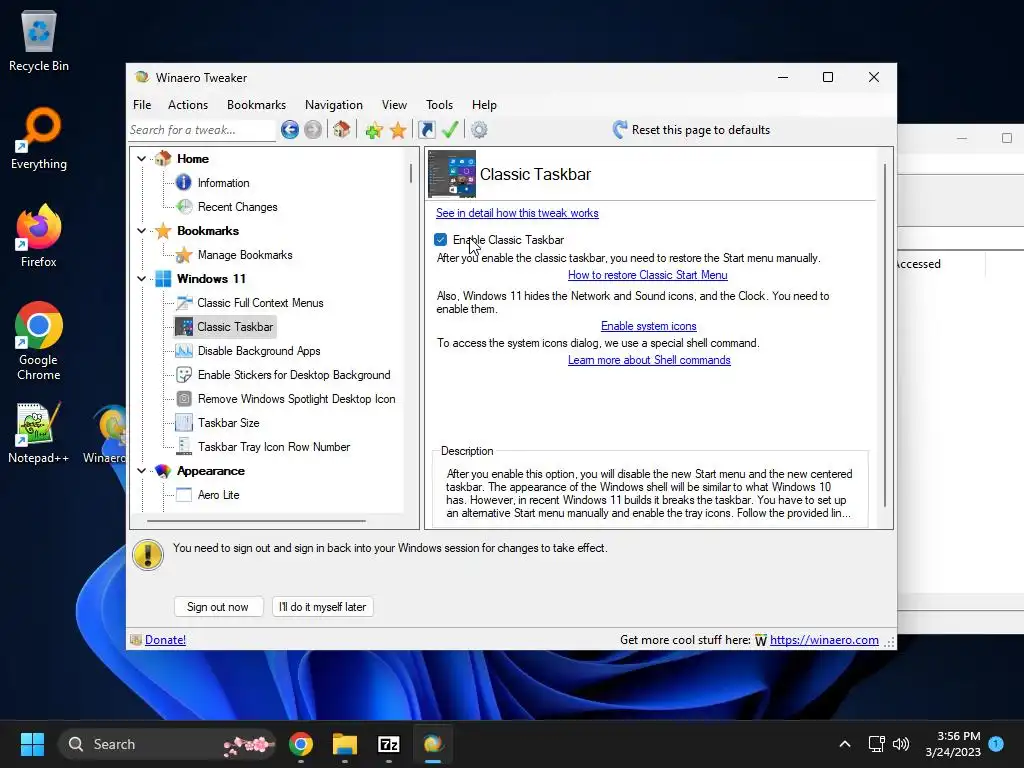Open Learn more about Shell commands link

click(x=649, y=360)
